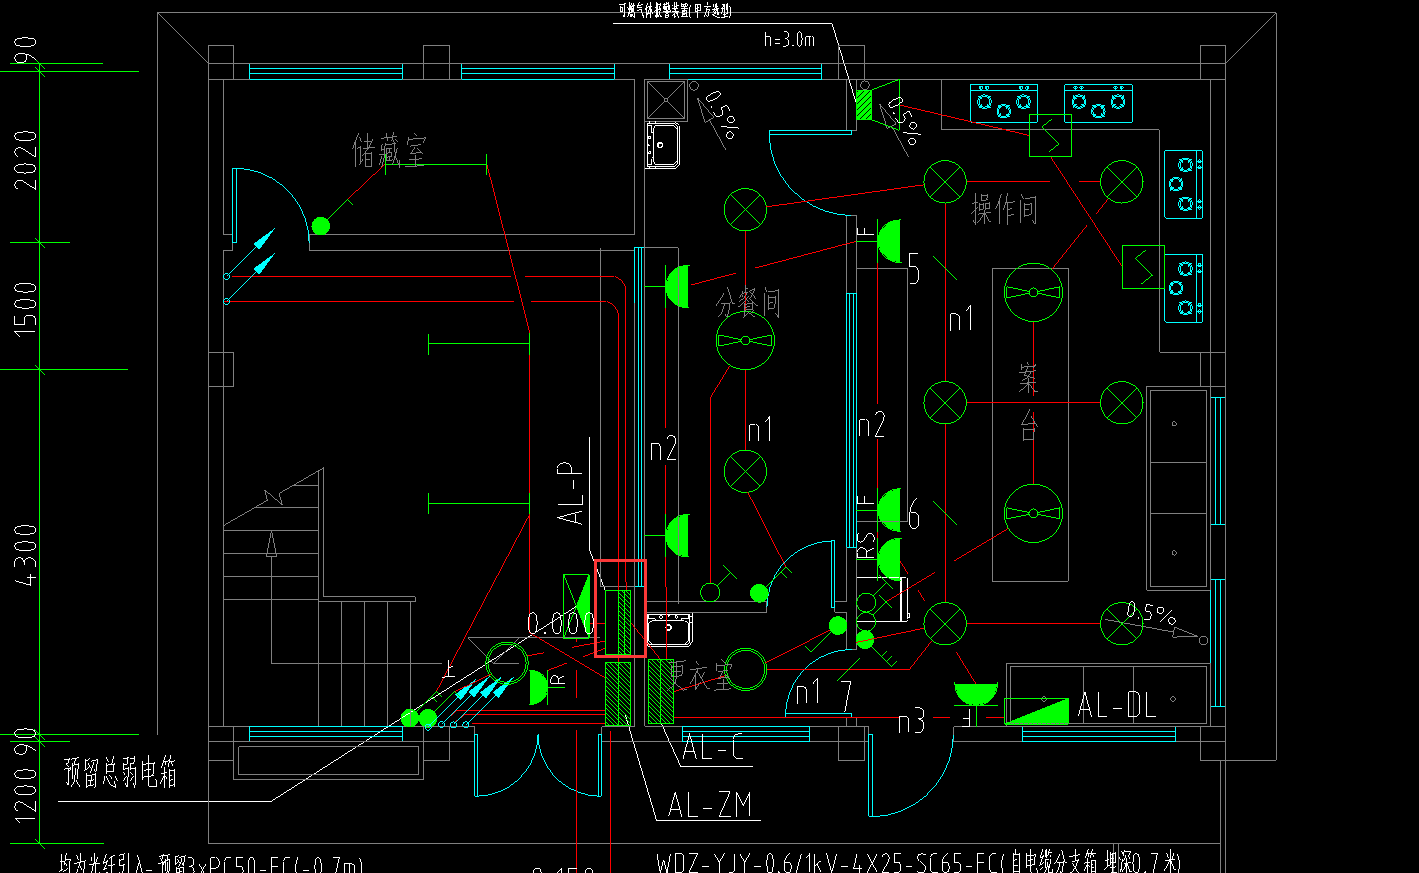Select the sink symbol beside 更衣室 label

click(x=669, y=629)
